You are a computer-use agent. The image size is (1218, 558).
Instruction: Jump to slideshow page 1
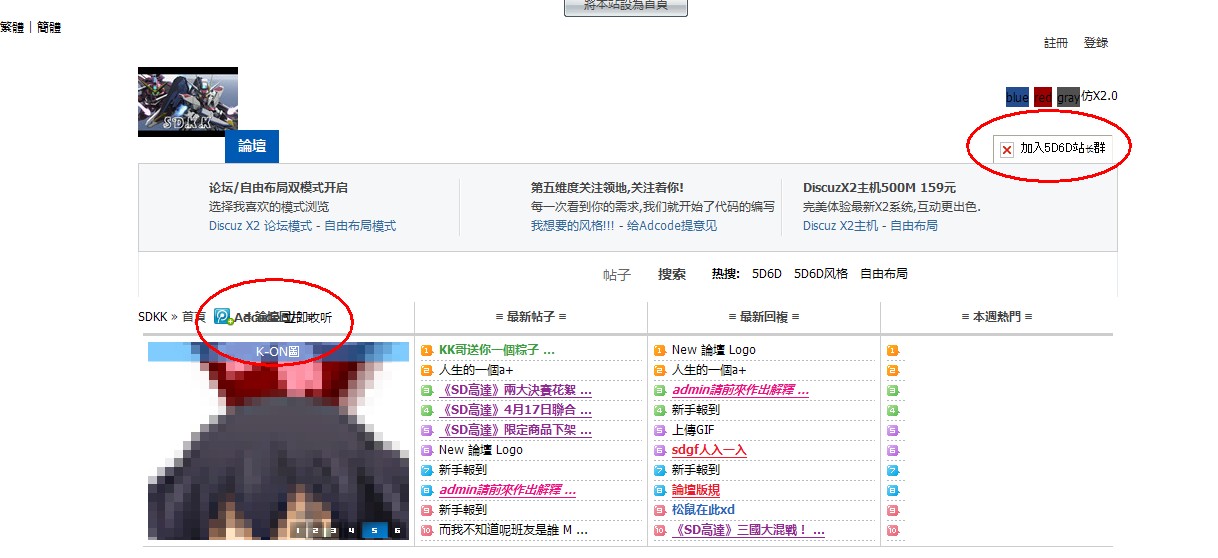pos(297,531)
